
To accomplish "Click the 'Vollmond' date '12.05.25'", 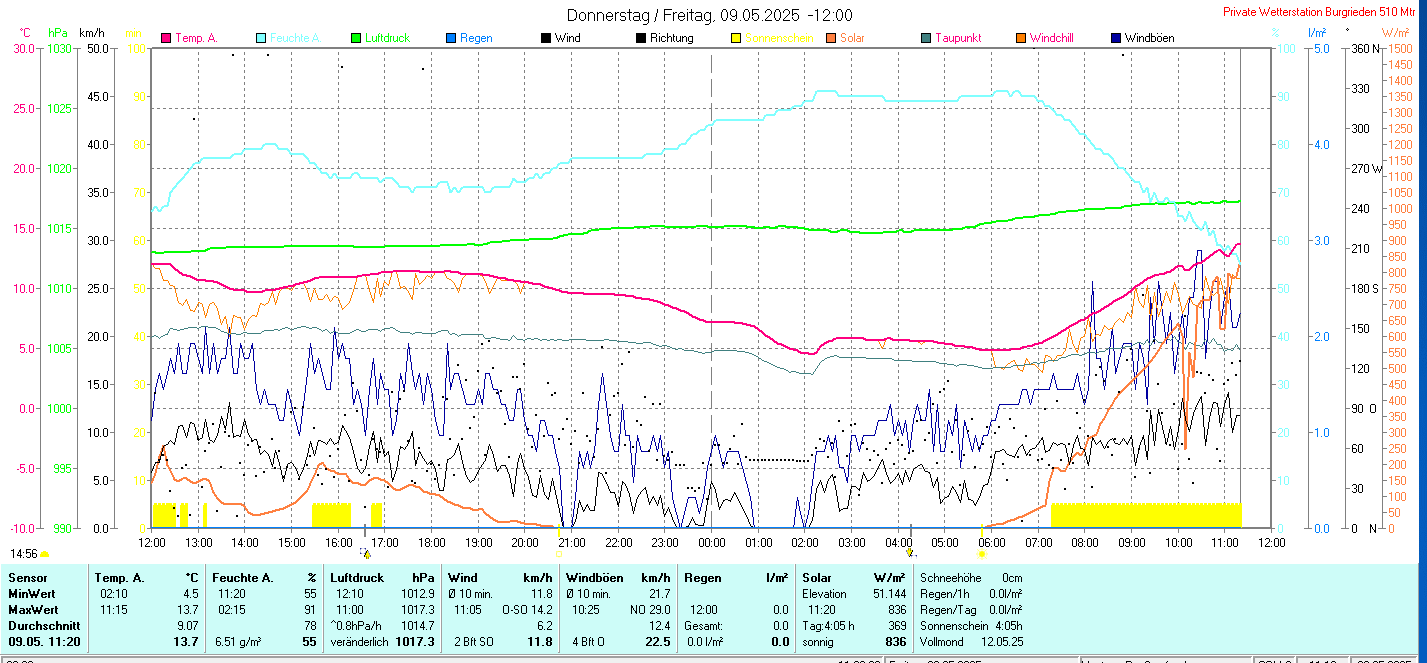I will pyautogui.click(x=1002, y=642).
